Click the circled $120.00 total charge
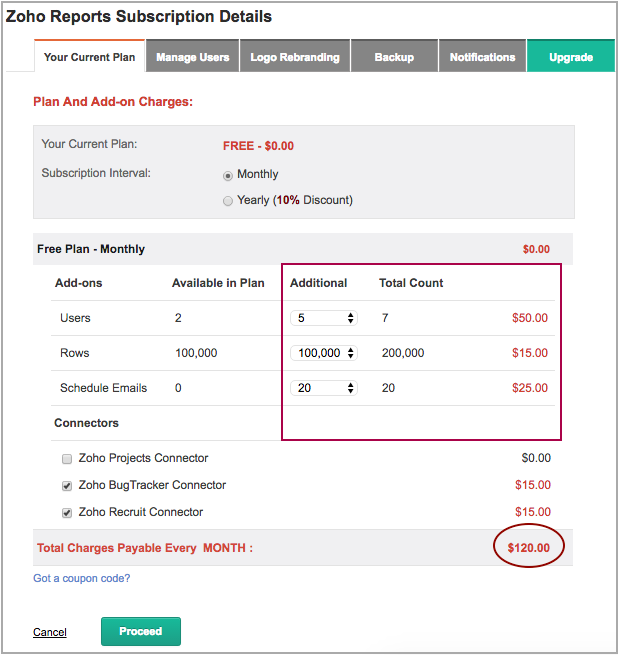Image resolution: width=618 pixels, height=655 pixels. (x=529, y=548)
